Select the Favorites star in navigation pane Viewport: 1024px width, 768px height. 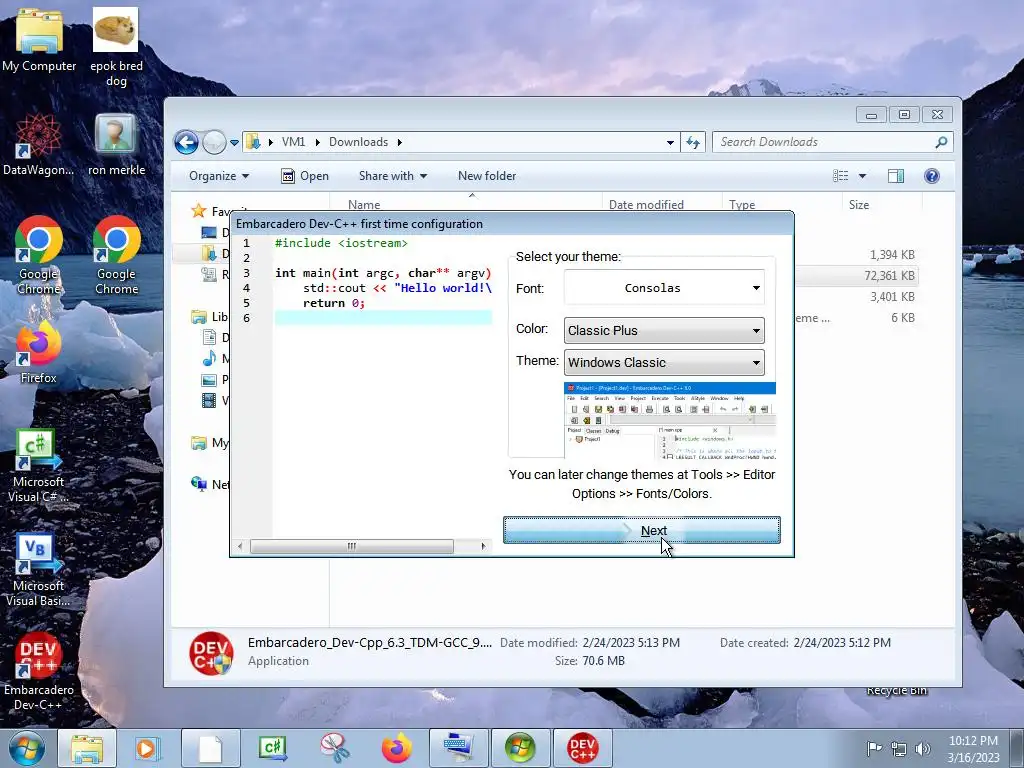click(x=199, y=211)
